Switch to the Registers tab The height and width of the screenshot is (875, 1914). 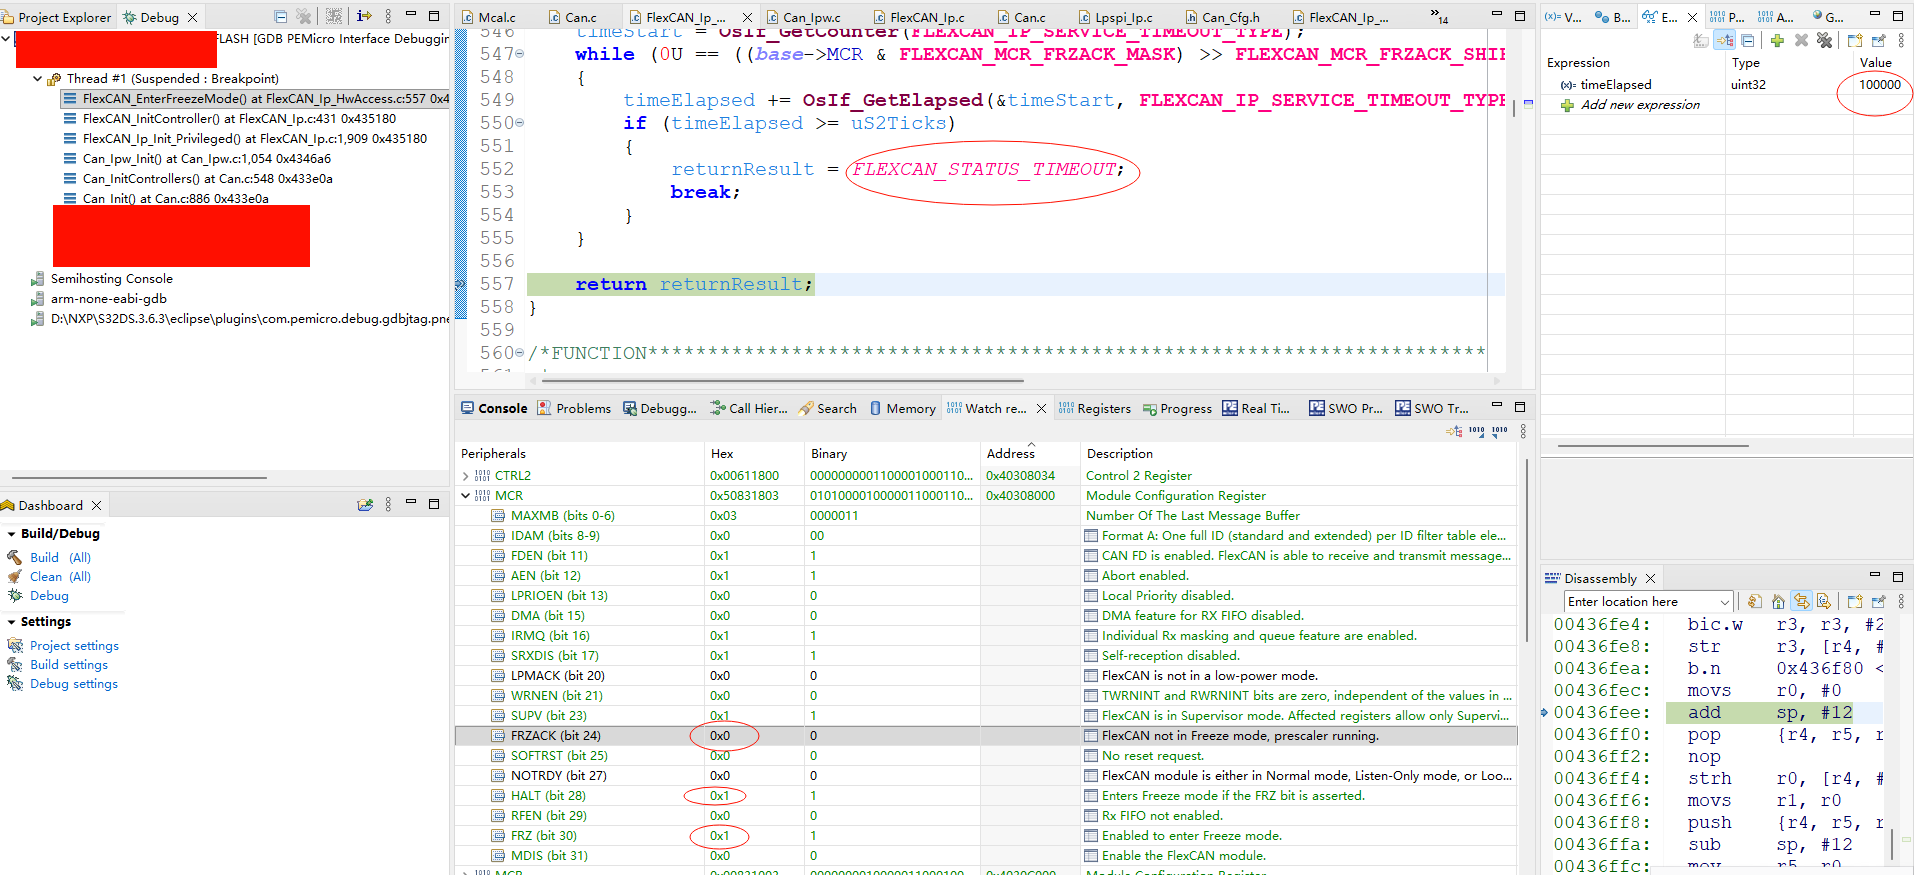point(1095,408)
